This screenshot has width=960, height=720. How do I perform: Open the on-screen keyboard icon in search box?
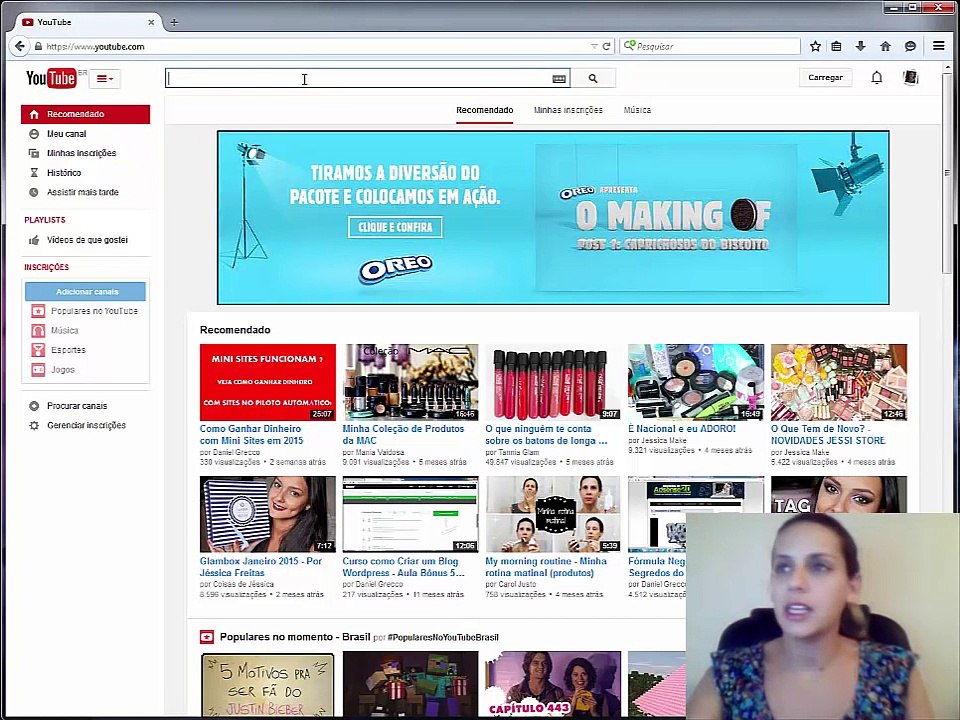point(558,79)
